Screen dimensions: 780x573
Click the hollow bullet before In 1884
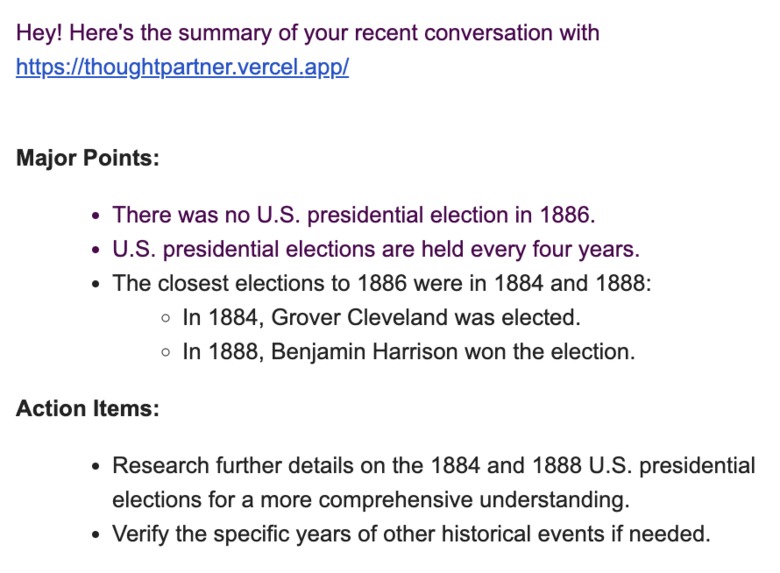166,318
